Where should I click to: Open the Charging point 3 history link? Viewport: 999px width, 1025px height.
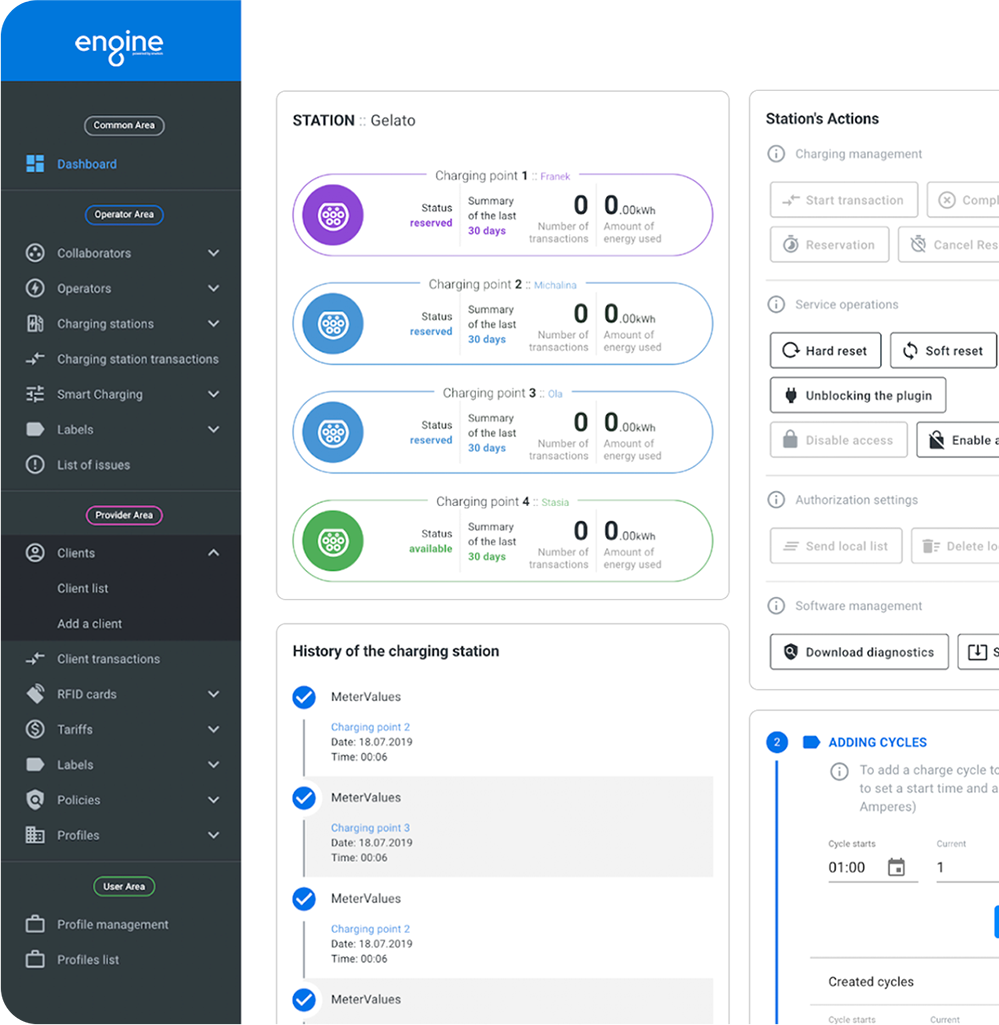[370, 828]
